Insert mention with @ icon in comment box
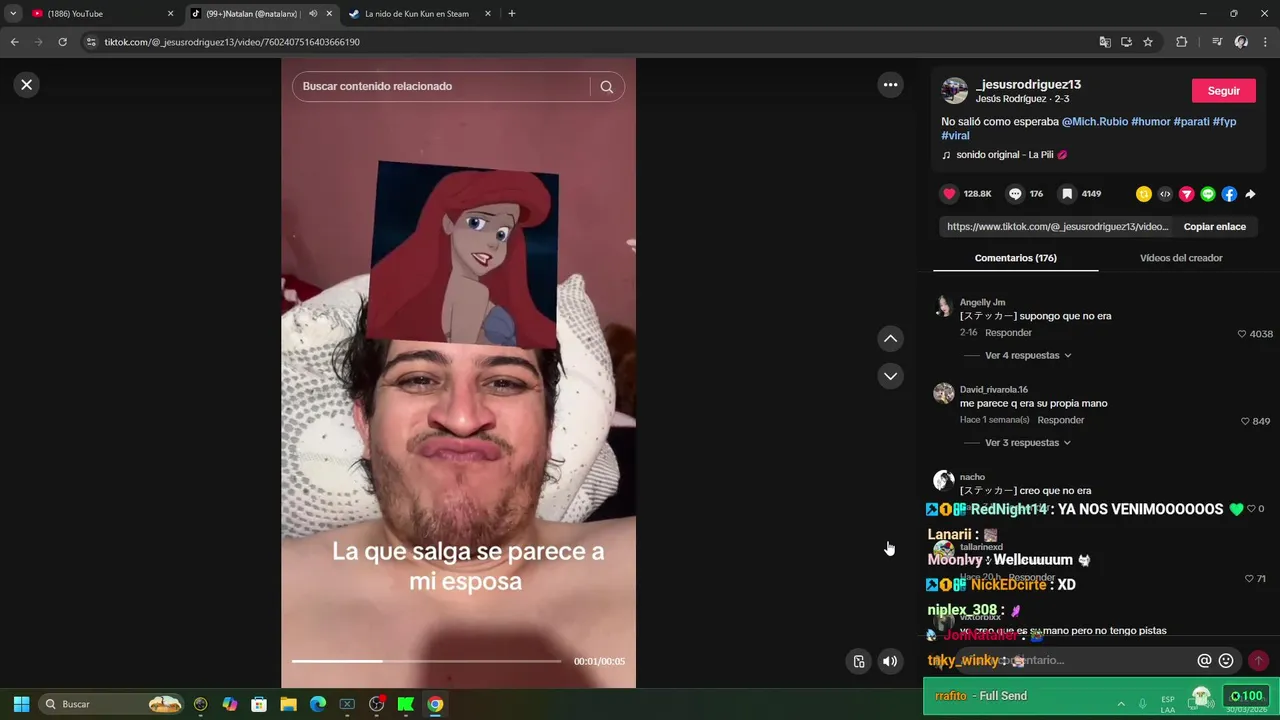1280x720 pixels. pyautogui.click(x=1204, y=661)
